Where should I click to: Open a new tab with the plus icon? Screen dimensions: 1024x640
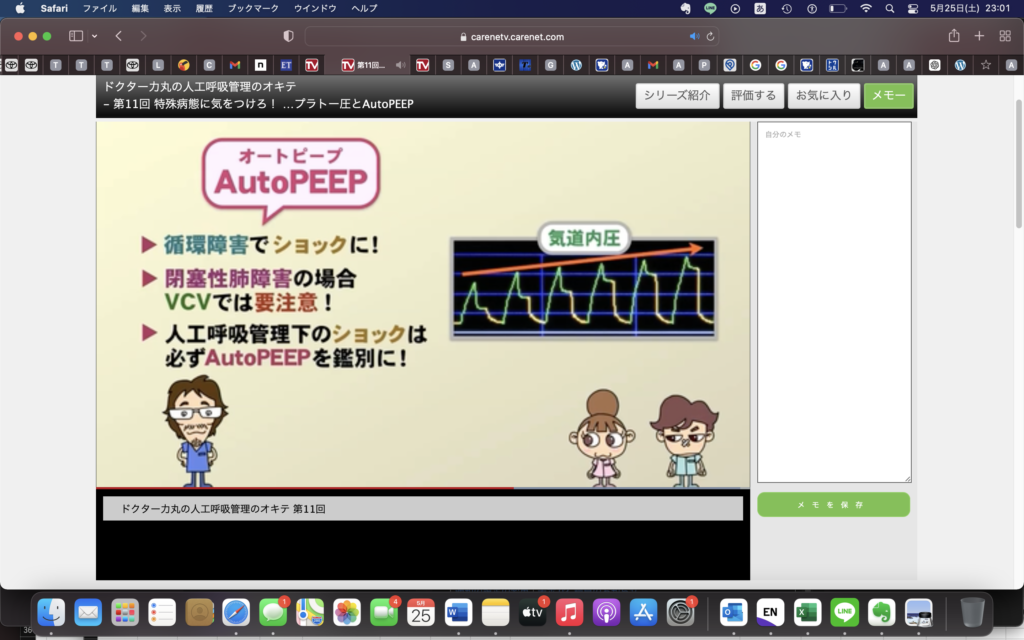tap(980, 36)
